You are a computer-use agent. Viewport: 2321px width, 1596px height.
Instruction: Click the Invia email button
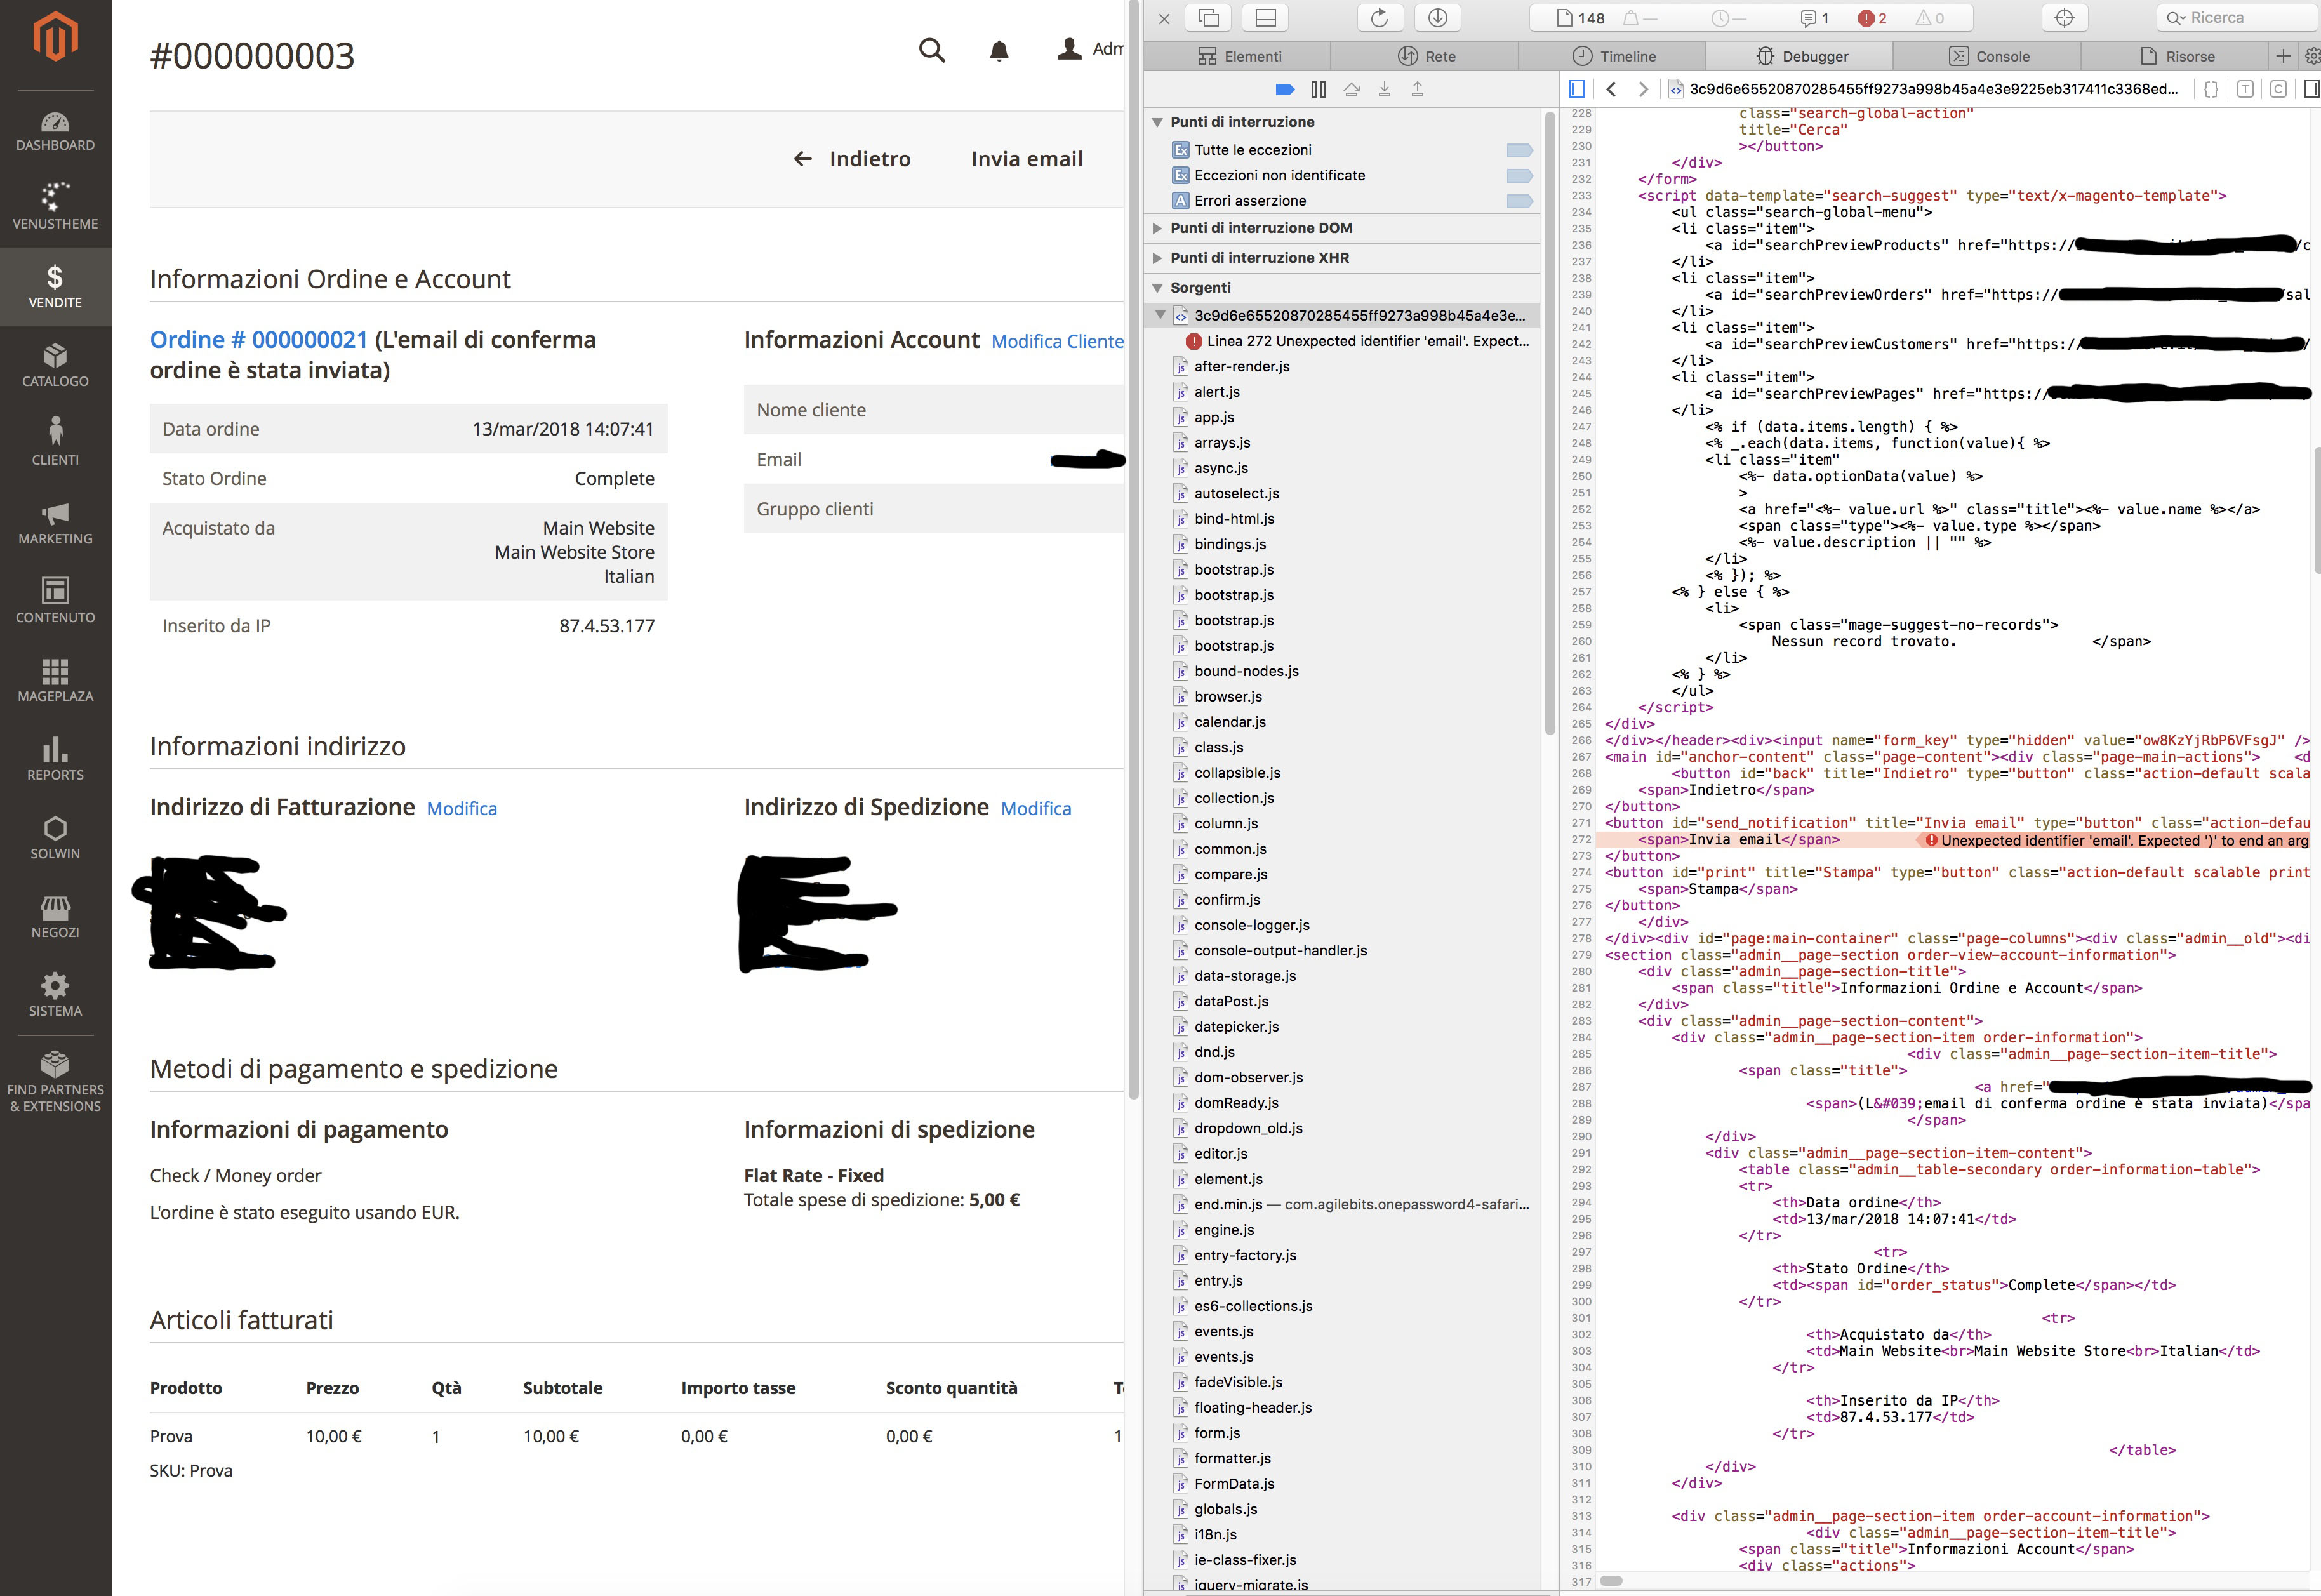(x=1026, y=159)
